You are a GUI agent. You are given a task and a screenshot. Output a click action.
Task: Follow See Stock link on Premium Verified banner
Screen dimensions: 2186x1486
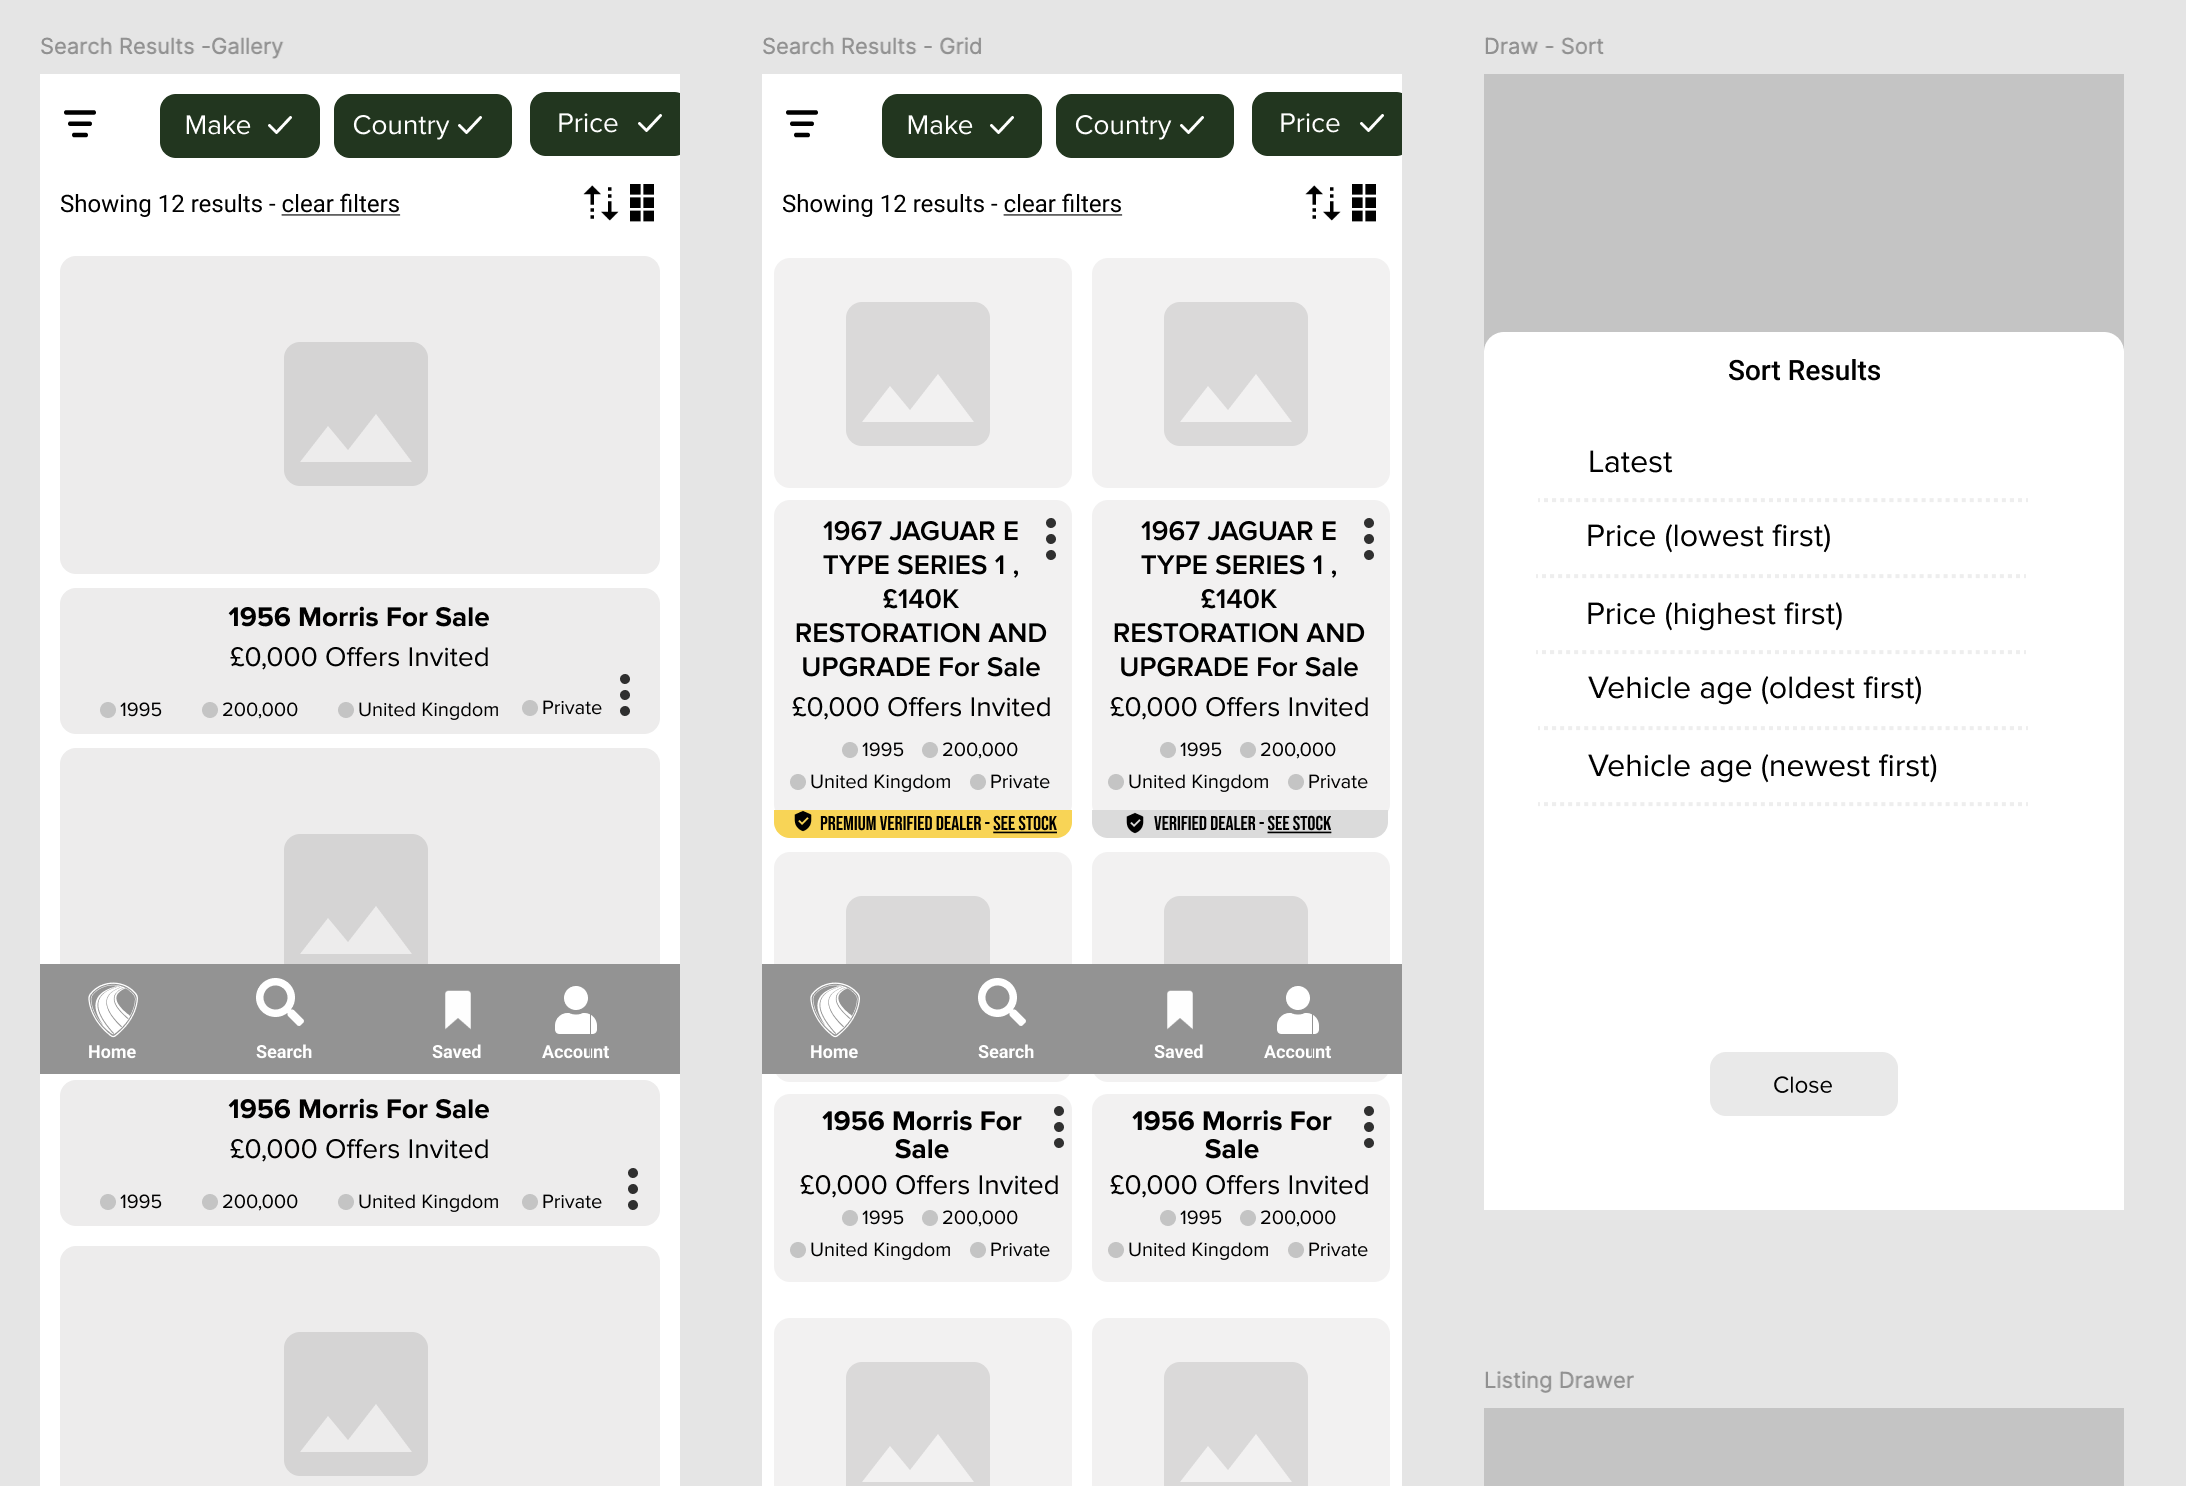[x=1025, y=823]
